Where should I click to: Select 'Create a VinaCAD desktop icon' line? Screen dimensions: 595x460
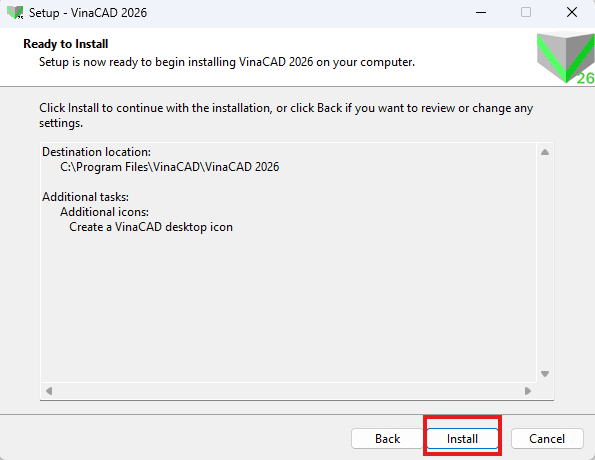tap(151, 227)
